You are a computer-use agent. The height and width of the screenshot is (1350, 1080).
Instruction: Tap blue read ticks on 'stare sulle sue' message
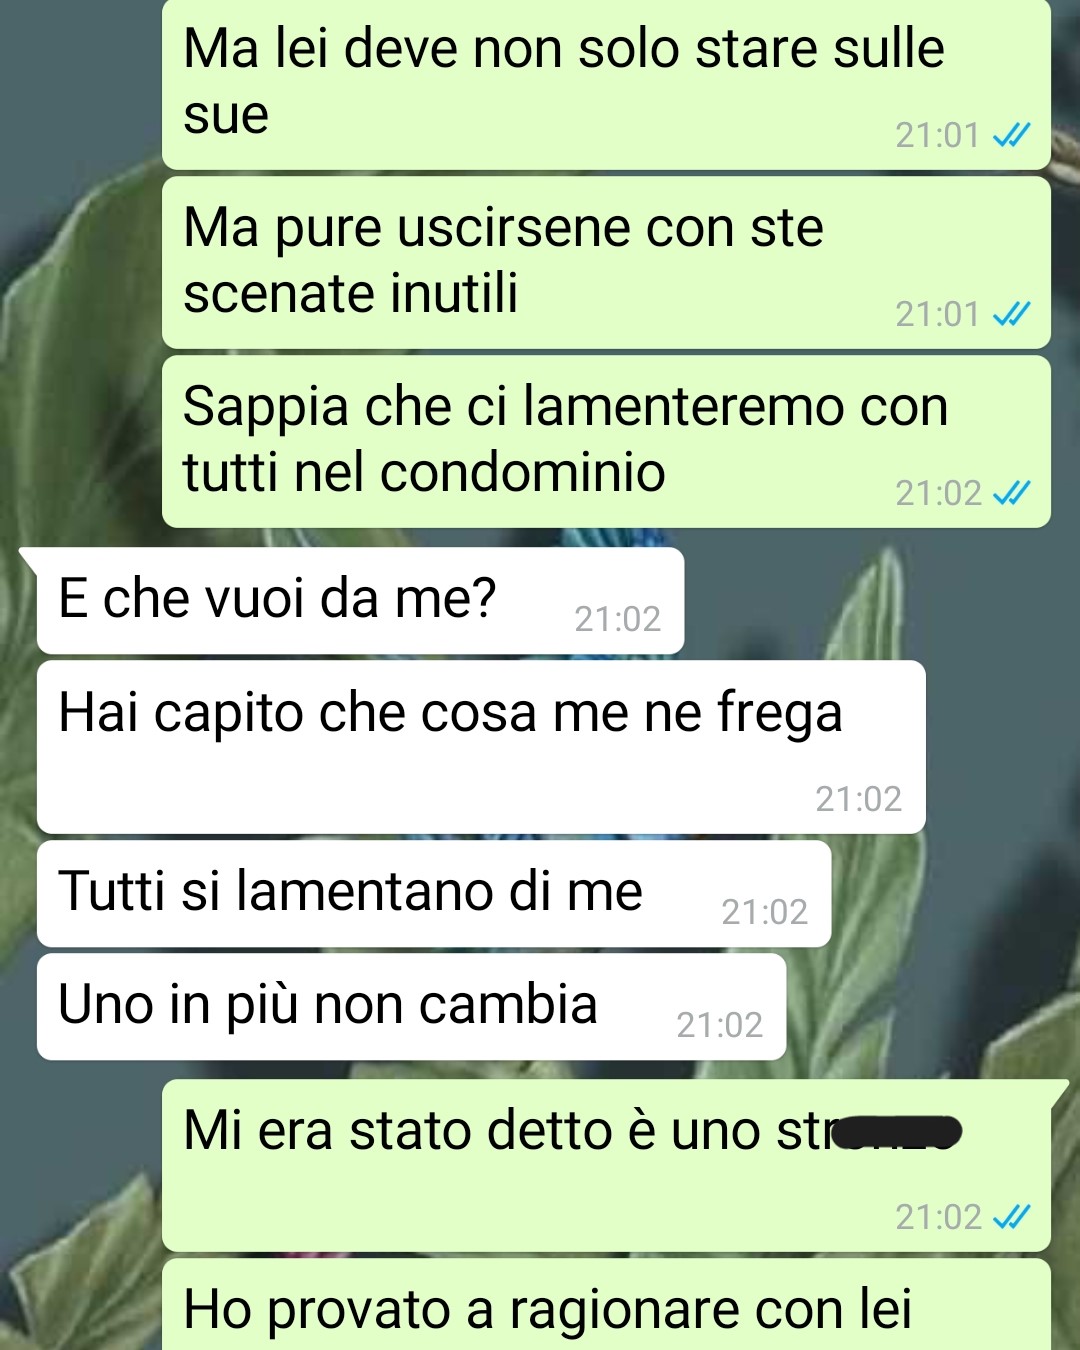[1011, 135]
